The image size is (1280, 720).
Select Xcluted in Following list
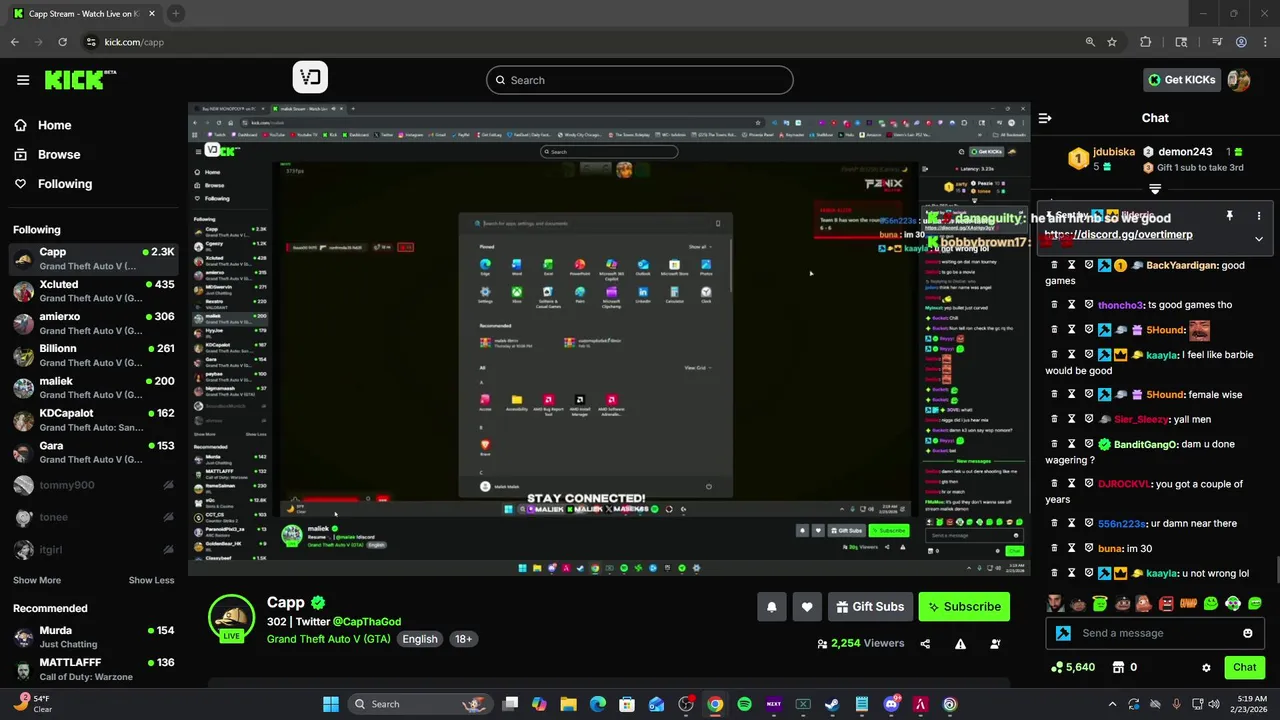(x=94, y=291)
